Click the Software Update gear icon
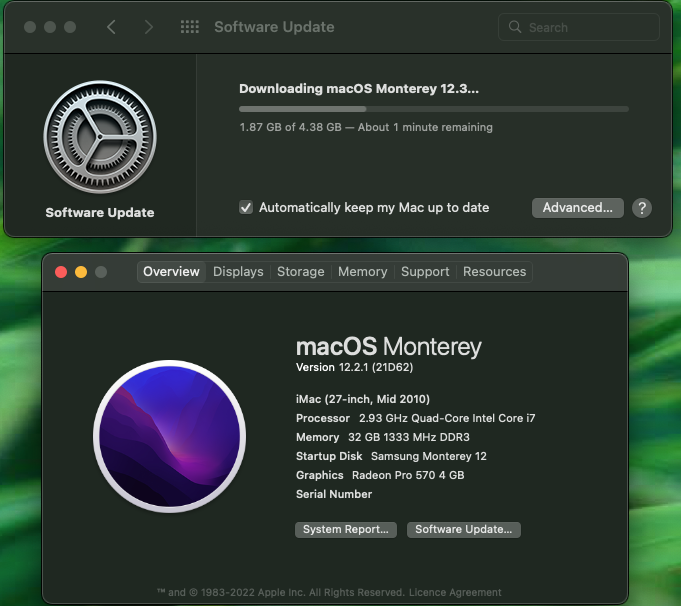Image resolution: width=681 pixels, height=606 pixels. 100,137
